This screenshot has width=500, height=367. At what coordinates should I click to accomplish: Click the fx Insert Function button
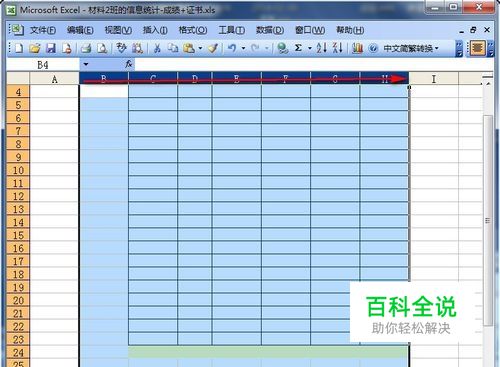pos(129,64)
